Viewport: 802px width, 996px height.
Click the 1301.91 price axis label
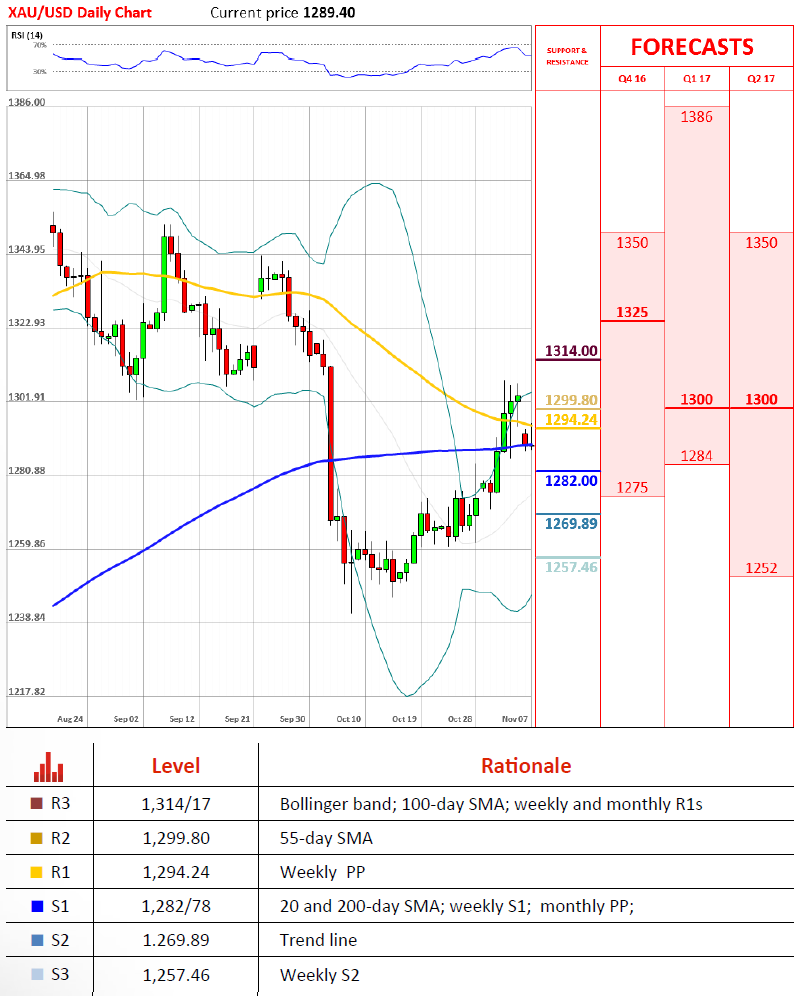[x=26, y=397]
